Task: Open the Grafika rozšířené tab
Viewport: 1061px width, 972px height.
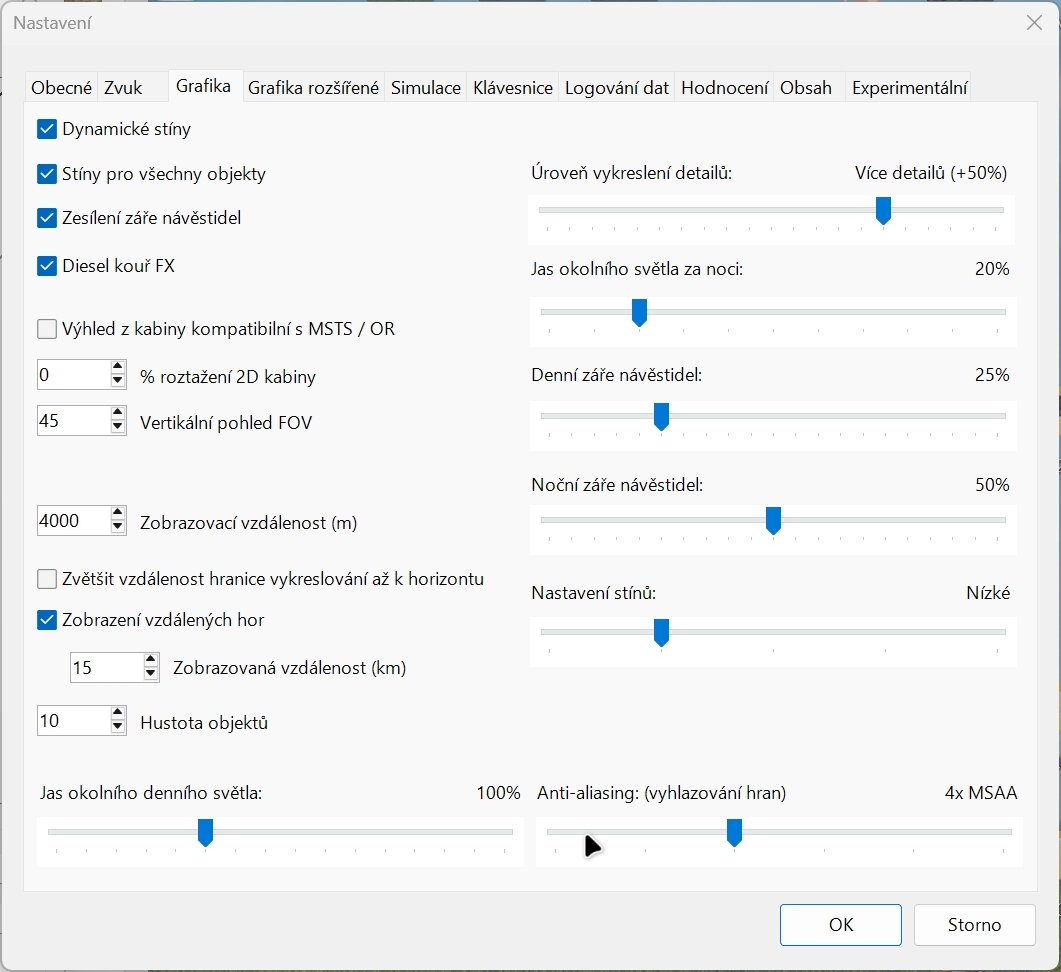Action: tap(313, 87)
